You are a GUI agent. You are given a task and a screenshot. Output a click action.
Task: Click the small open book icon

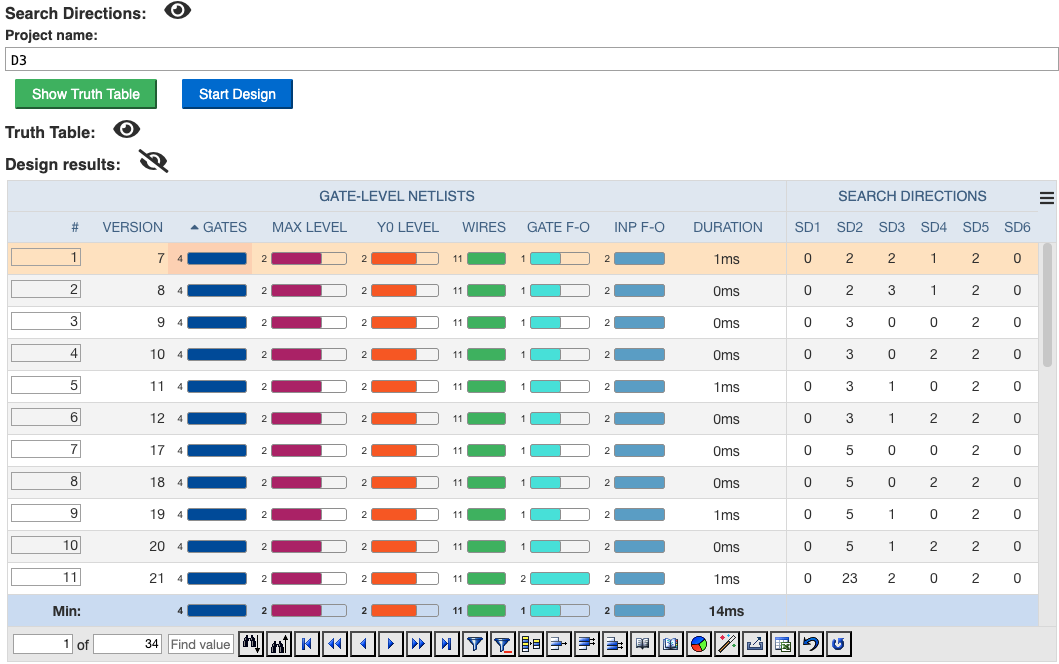click(x=642, y=644)
